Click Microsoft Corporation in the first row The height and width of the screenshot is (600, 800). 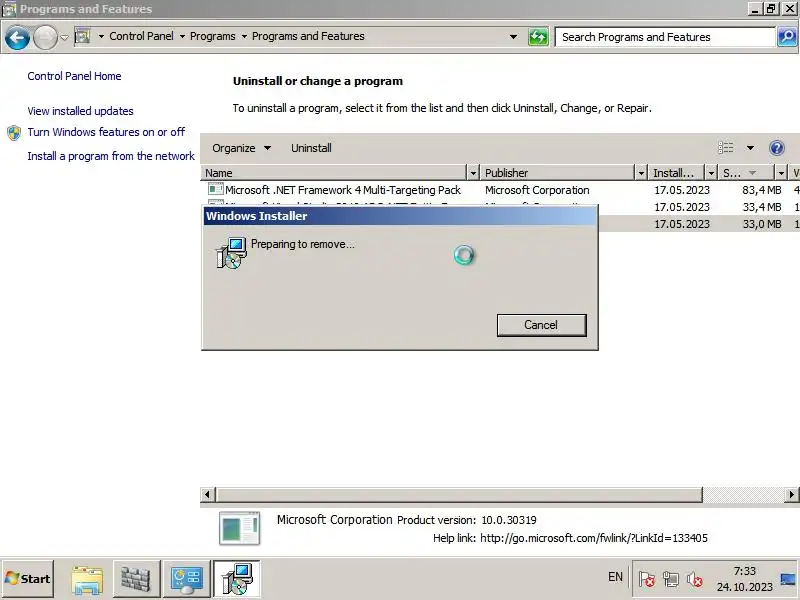click(537, 190)
